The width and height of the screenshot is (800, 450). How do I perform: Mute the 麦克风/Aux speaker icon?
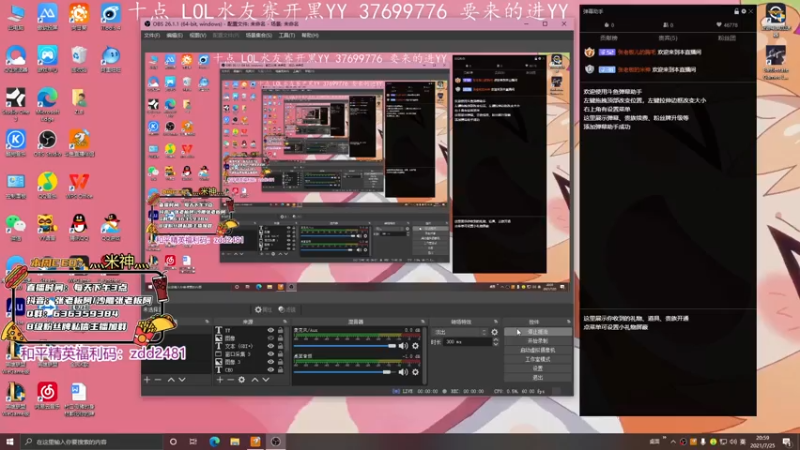click(404, 346)
